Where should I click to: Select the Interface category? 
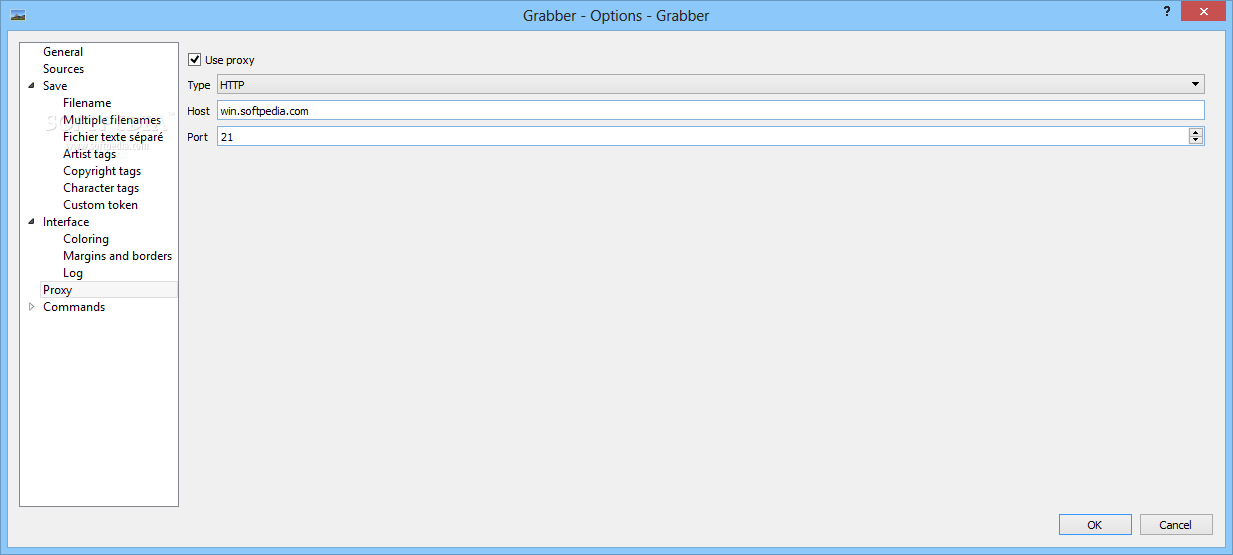pos(66,222)
